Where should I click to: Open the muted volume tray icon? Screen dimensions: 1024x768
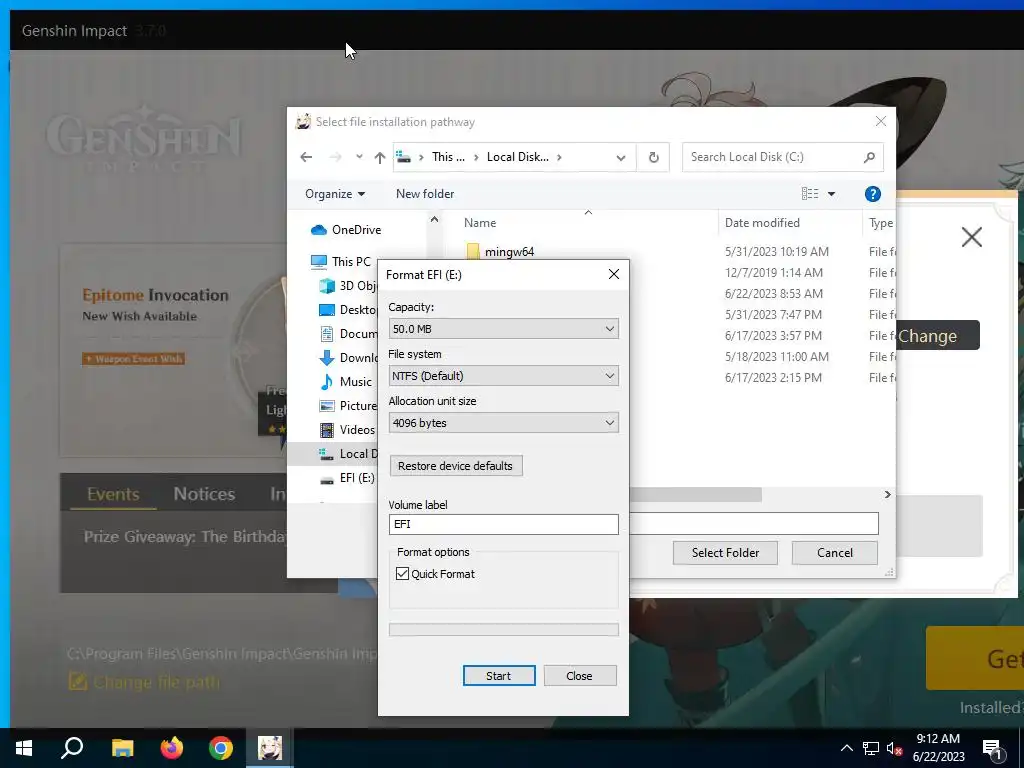895,748
